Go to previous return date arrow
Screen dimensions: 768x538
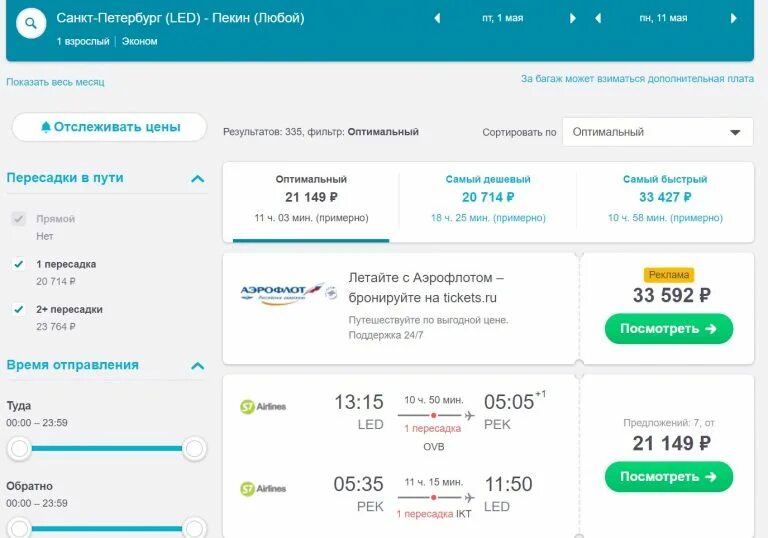pyautogui.click(x=598, y=18)
